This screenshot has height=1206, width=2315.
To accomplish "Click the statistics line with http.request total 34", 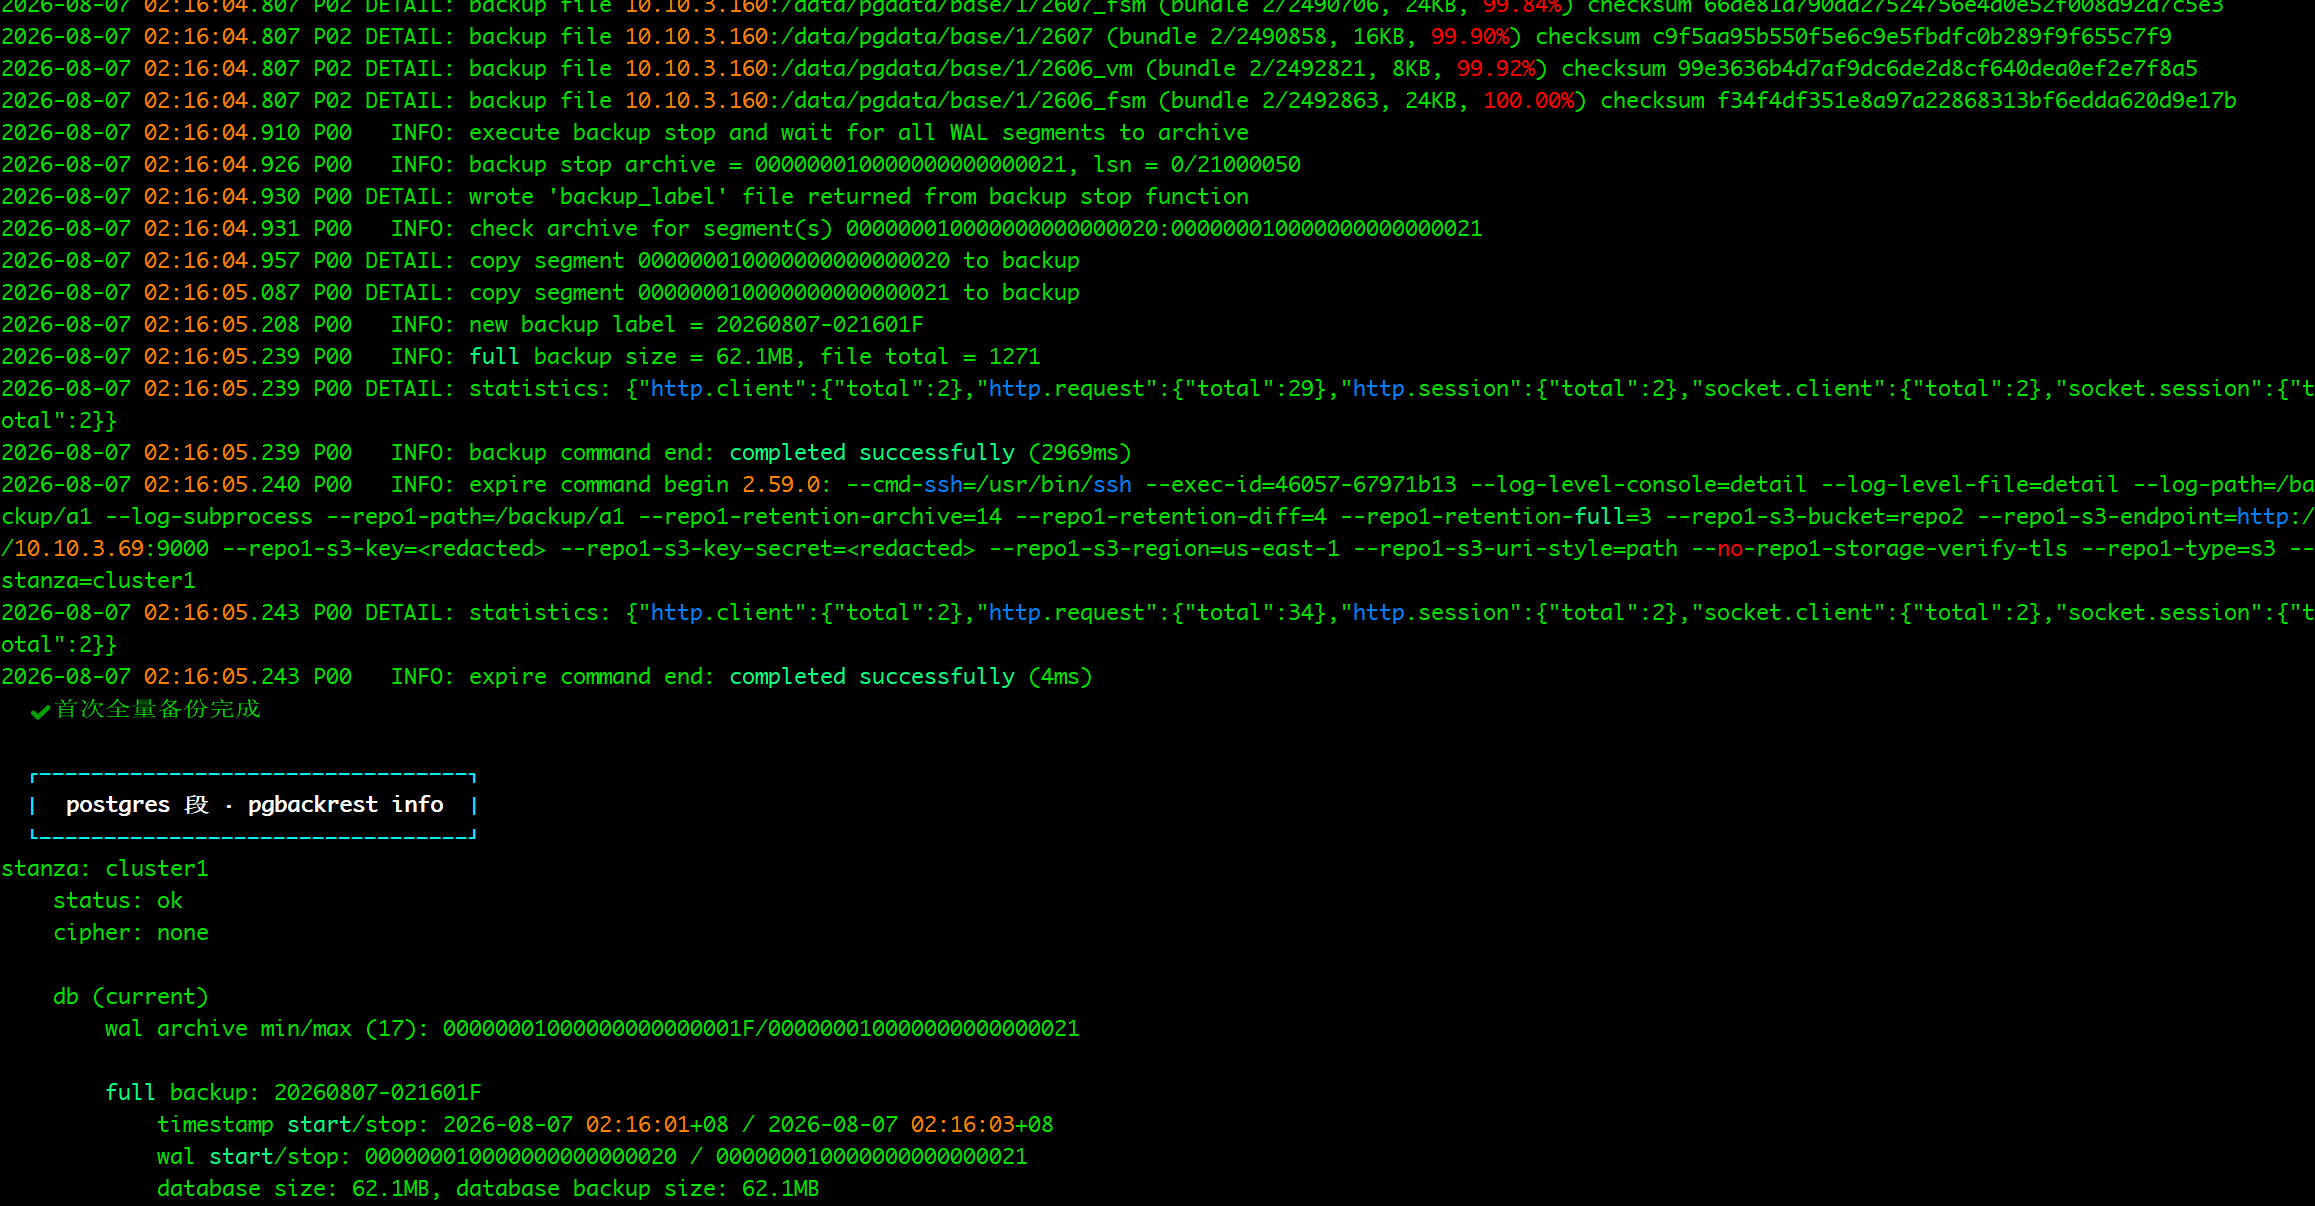I will (x=1157, y=629).
